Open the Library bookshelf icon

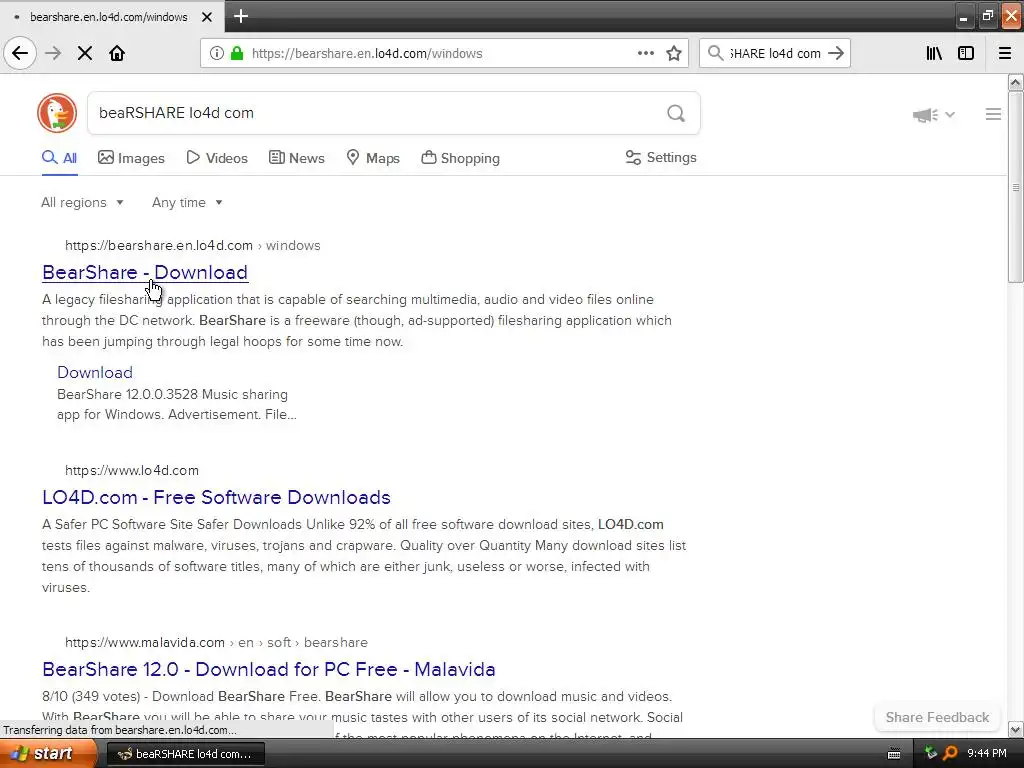[x=935, y=54]
